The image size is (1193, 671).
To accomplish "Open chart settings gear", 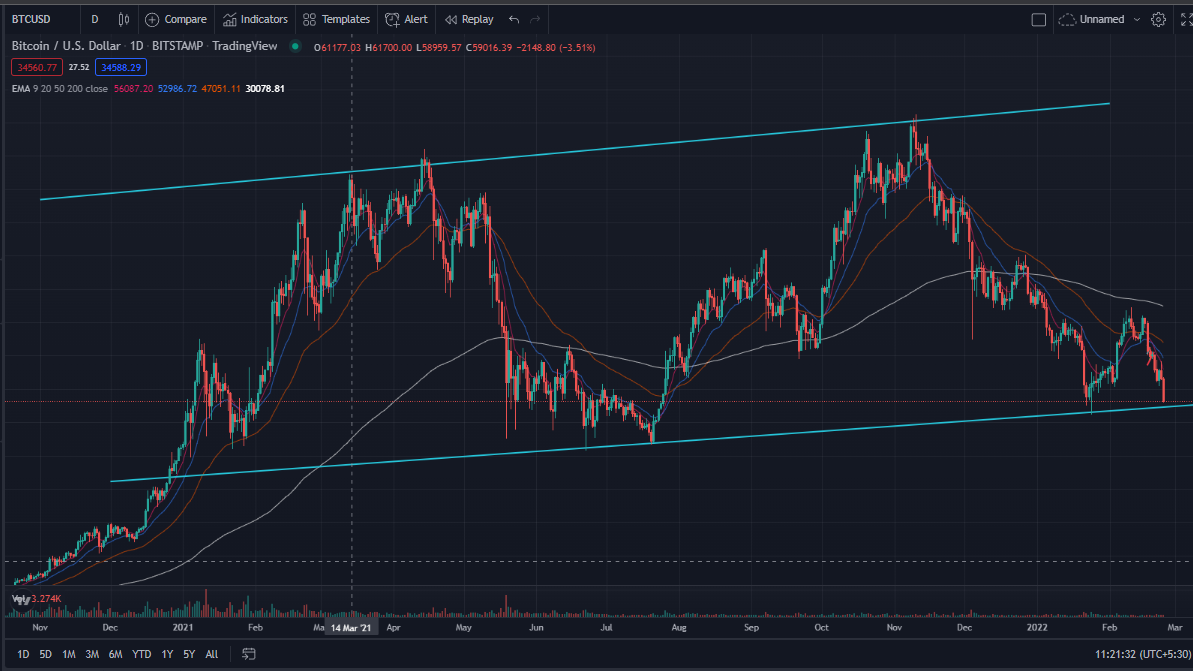I will coord(1158,19).
